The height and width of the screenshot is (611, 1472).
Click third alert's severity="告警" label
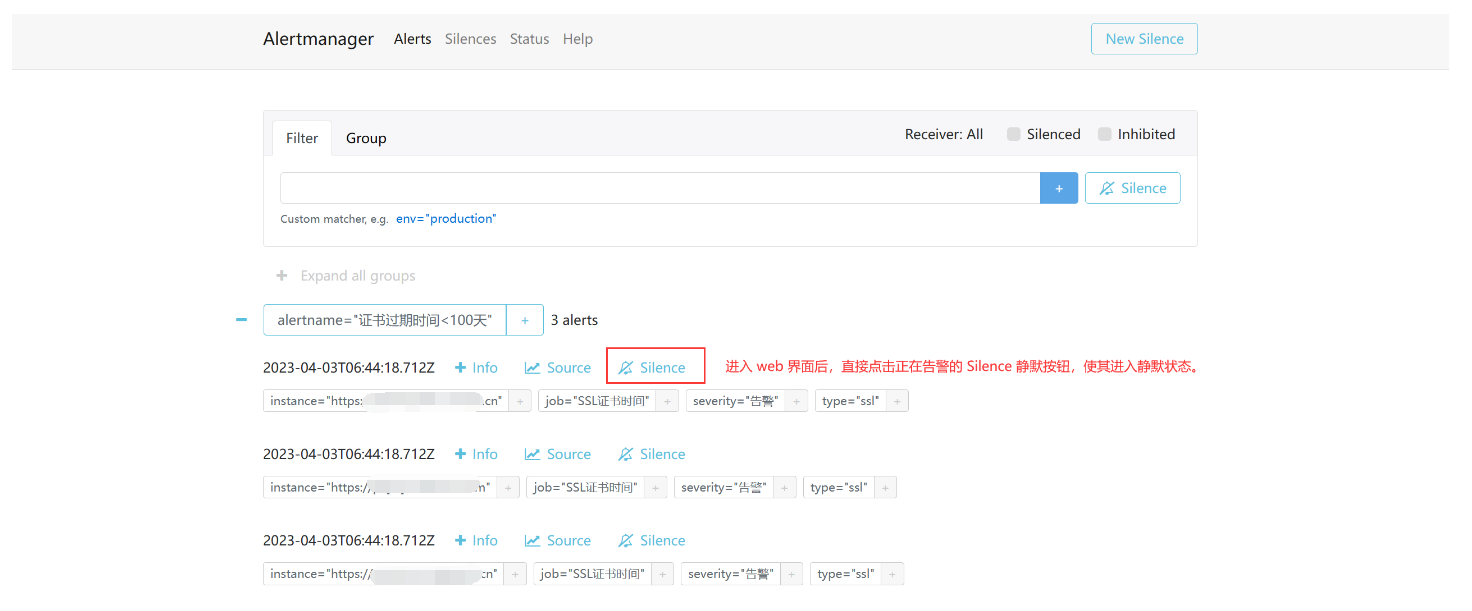731,574
